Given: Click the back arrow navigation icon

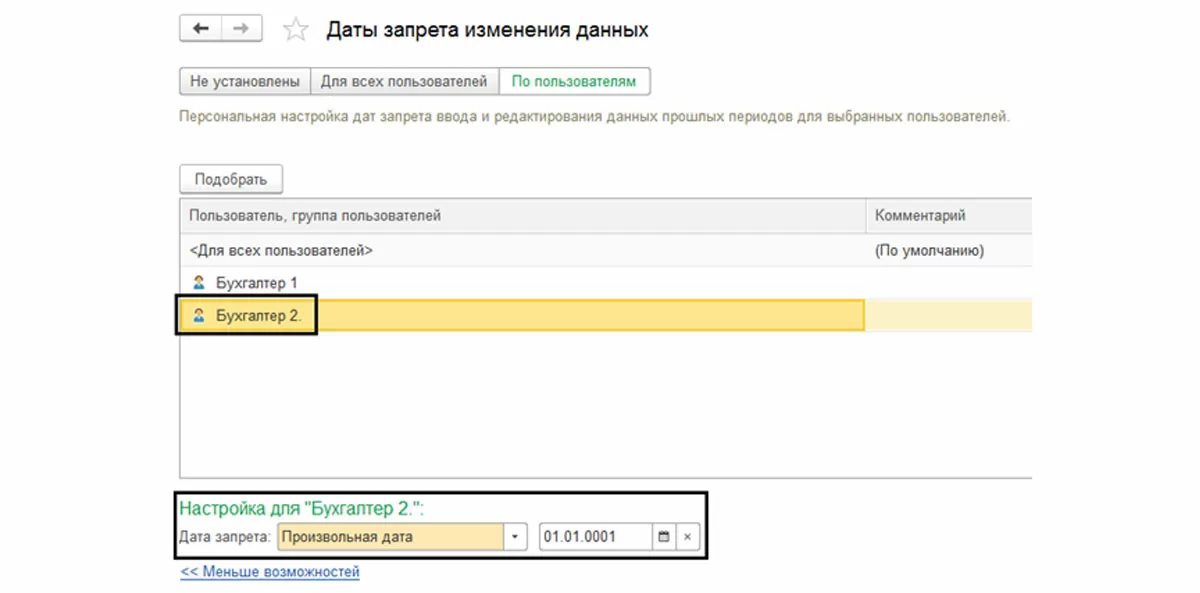Looking at the screenshot, I should pos(201,29).
